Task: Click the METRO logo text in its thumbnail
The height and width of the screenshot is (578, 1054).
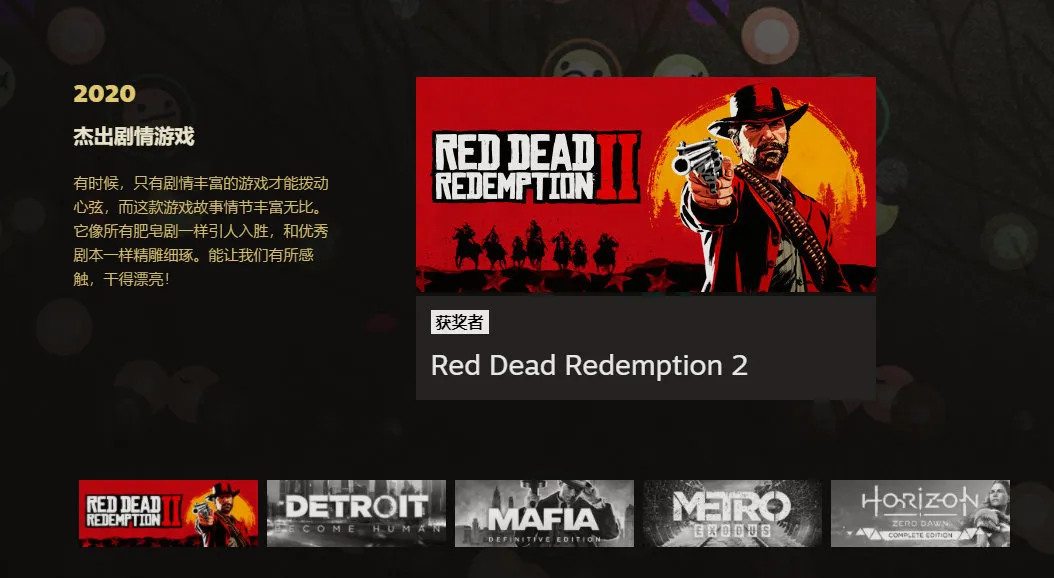Action: tap(732, 506)
